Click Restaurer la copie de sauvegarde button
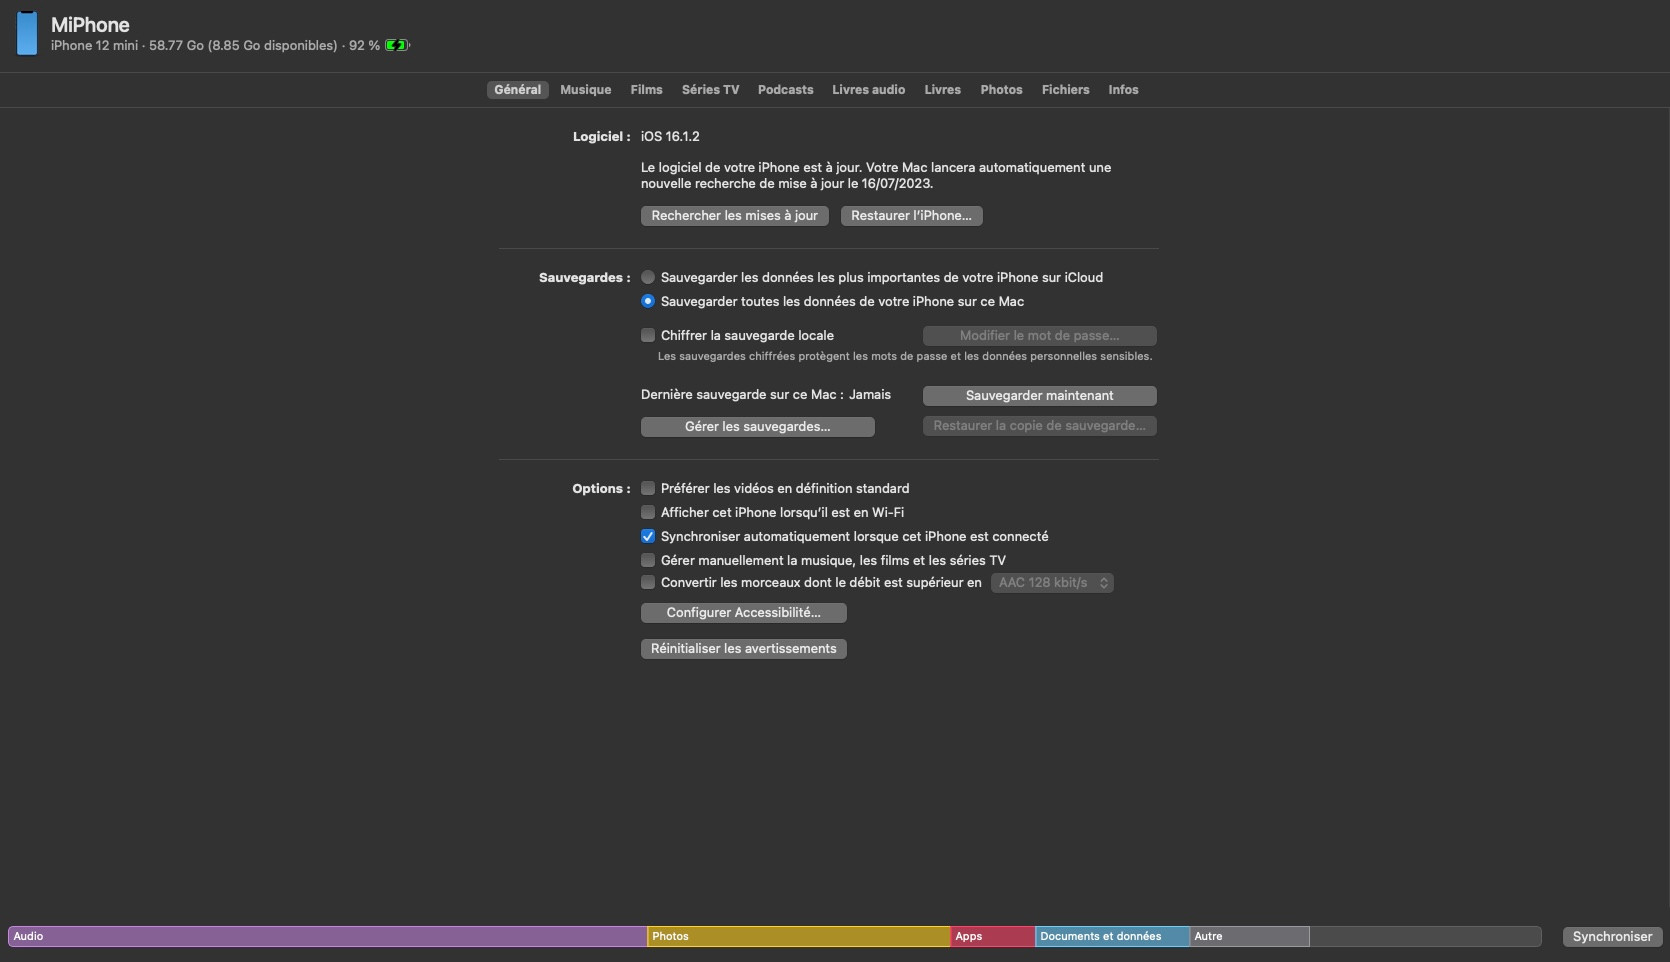 tap(1040, 426)
